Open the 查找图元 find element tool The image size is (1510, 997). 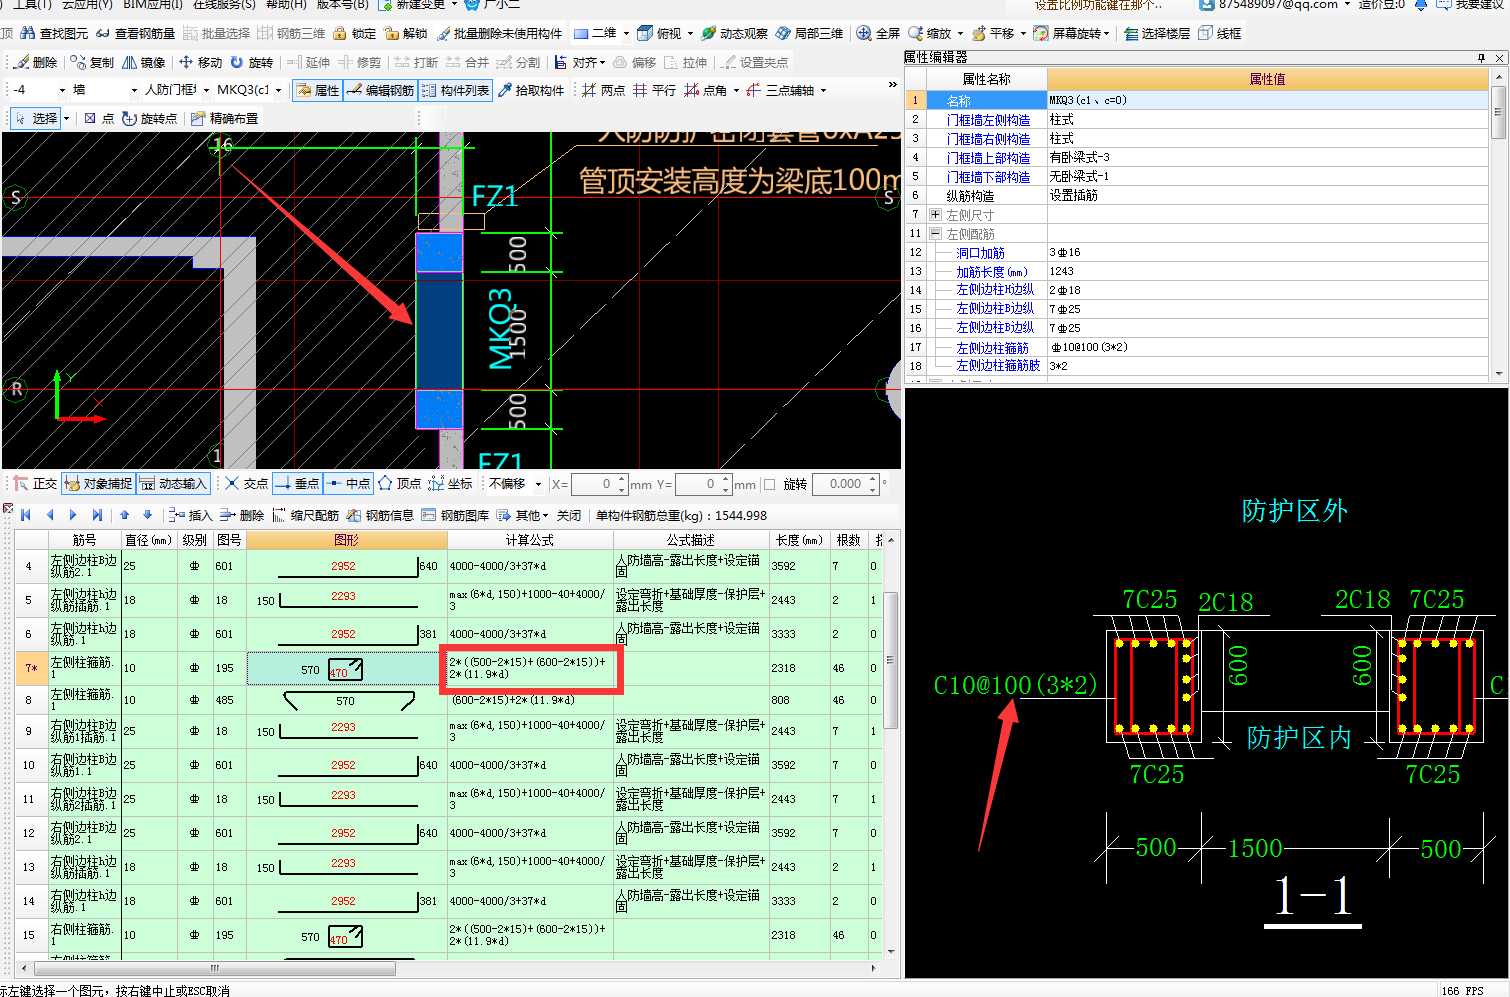click(x=54, y=33)
